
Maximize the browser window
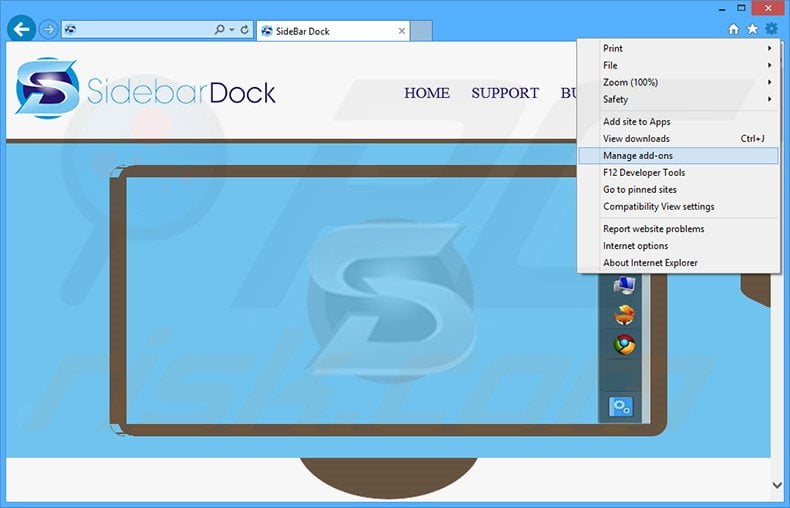tap(741, 8)
